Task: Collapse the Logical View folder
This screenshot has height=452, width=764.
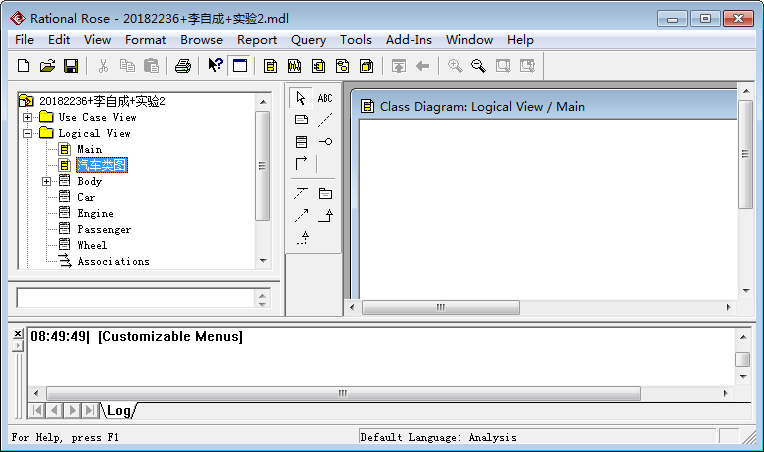Action: tap(28, 133)
